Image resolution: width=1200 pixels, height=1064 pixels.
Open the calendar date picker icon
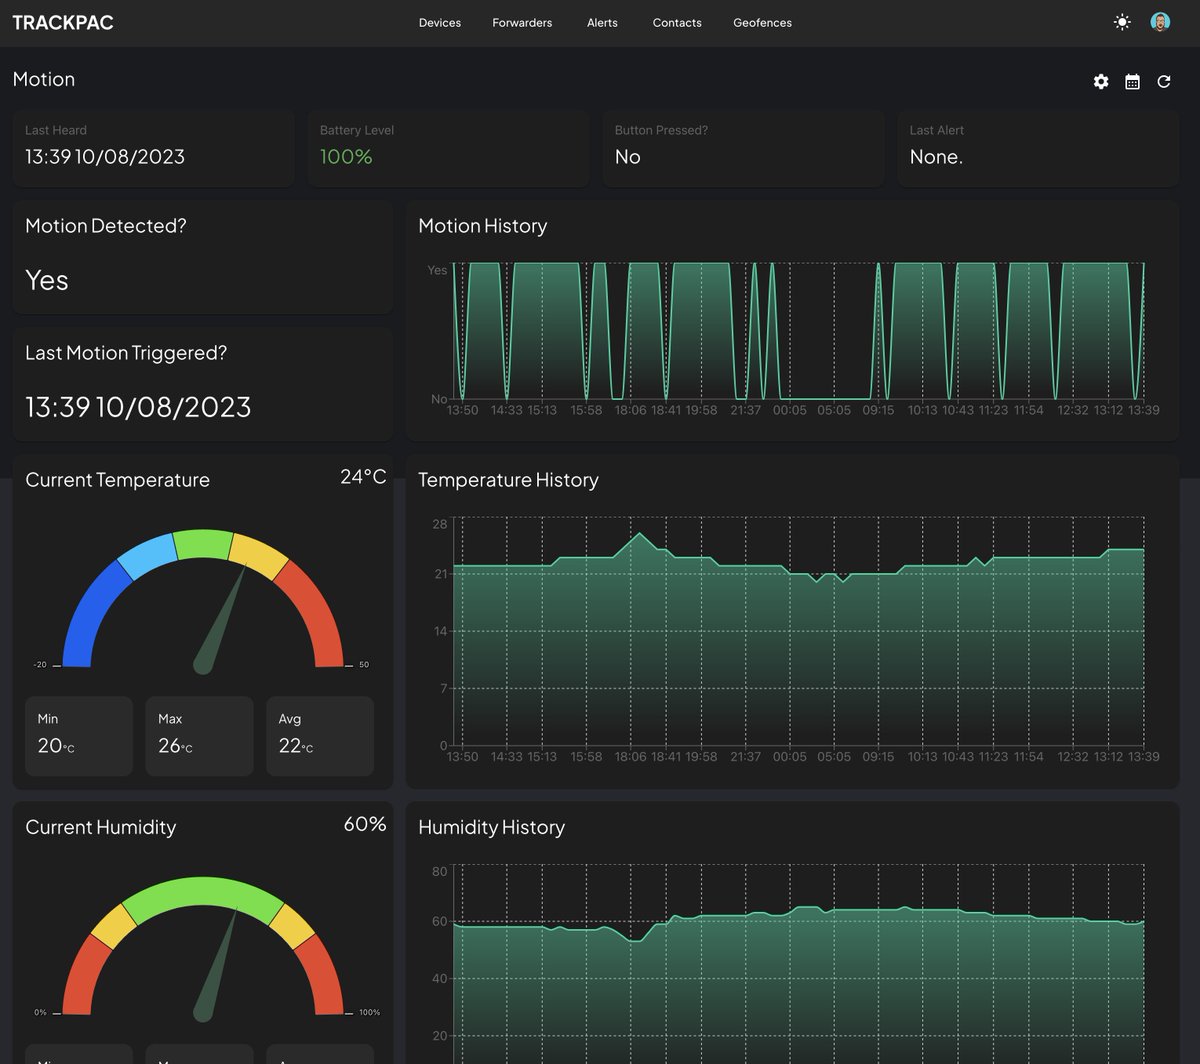click(1132, 82)
